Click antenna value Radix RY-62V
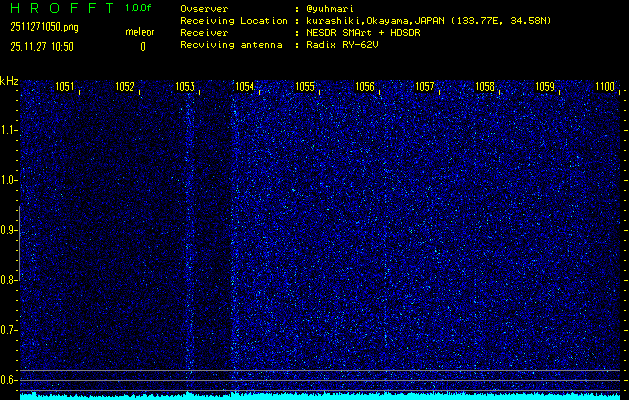 tap(342, 45)
